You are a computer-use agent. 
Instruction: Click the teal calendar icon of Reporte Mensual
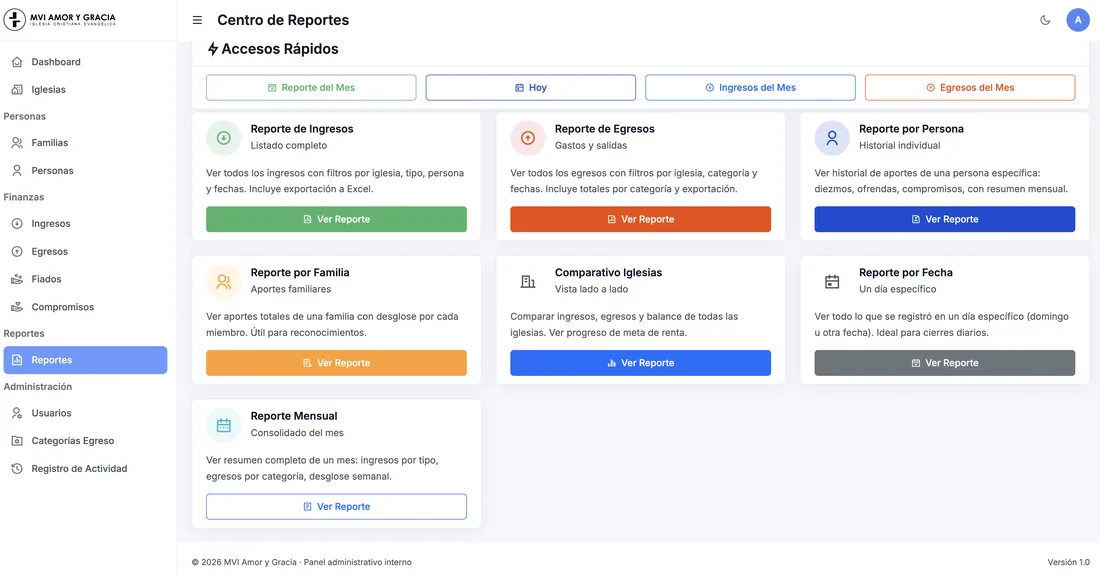224,425
